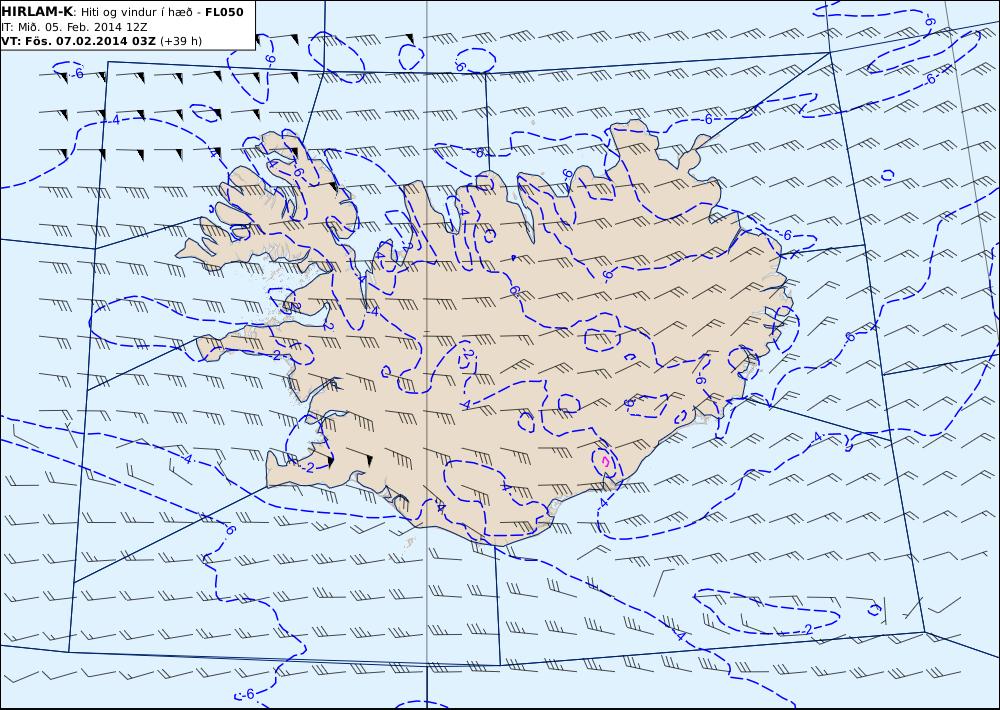Click the "IT: Mið. 05. Feb. 2014 12Z" line
Screen dimensions: 1000x710
(75, 27)
